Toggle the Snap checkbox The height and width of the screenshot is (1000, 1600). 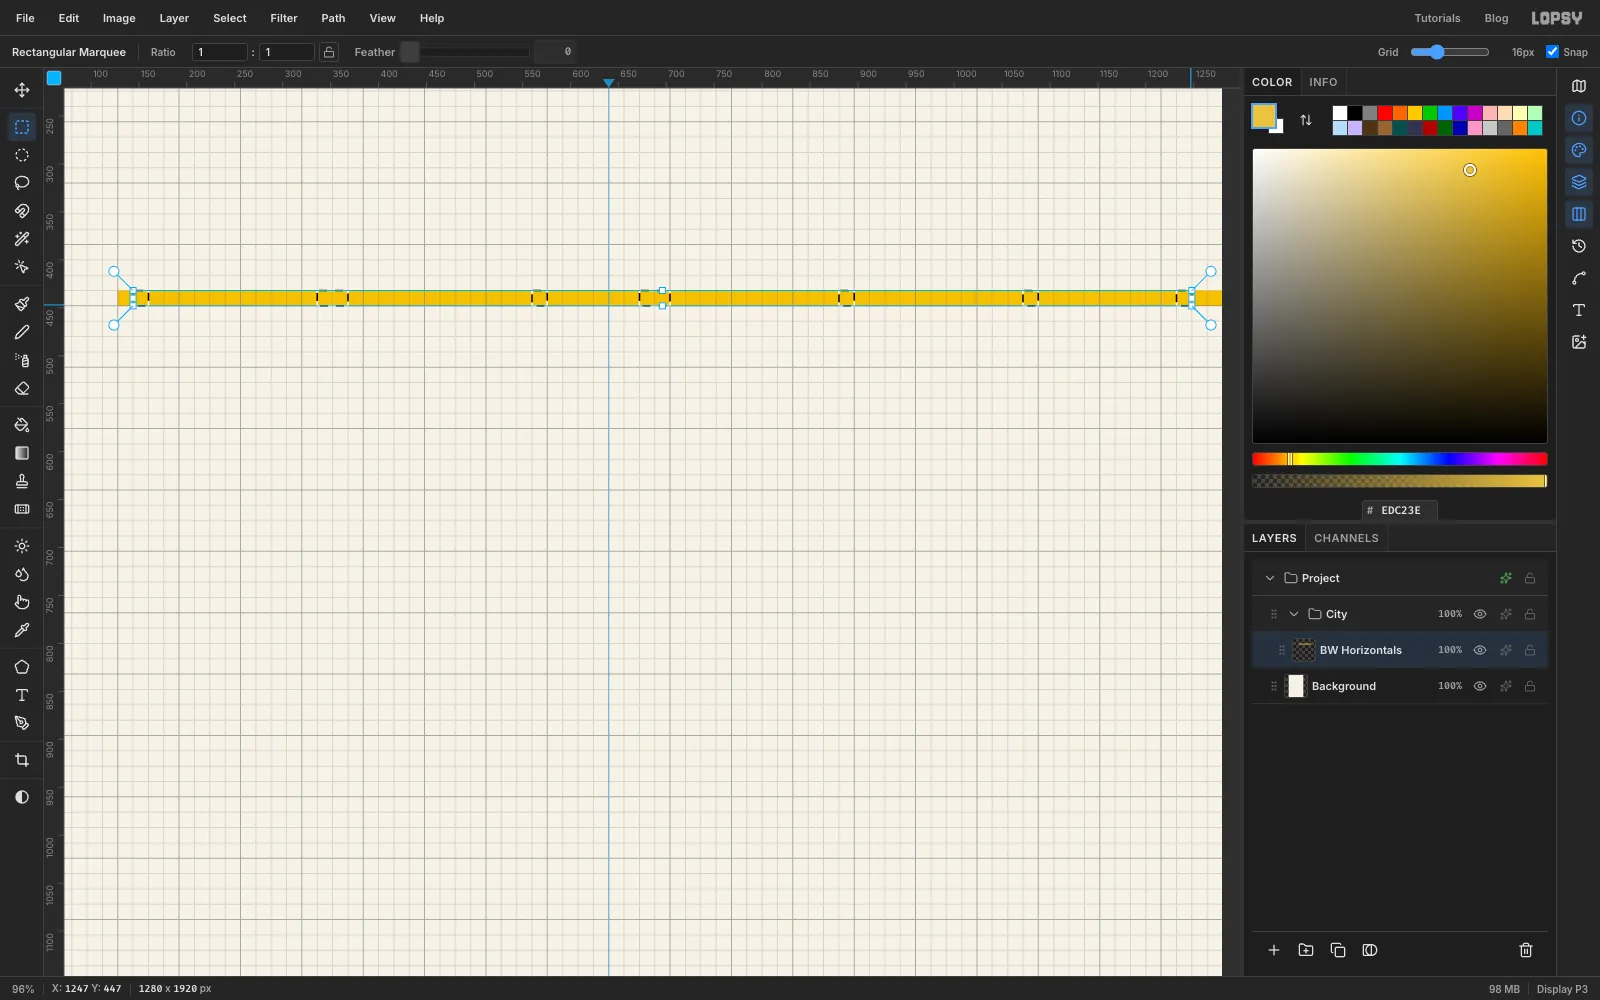[1552, 52]
